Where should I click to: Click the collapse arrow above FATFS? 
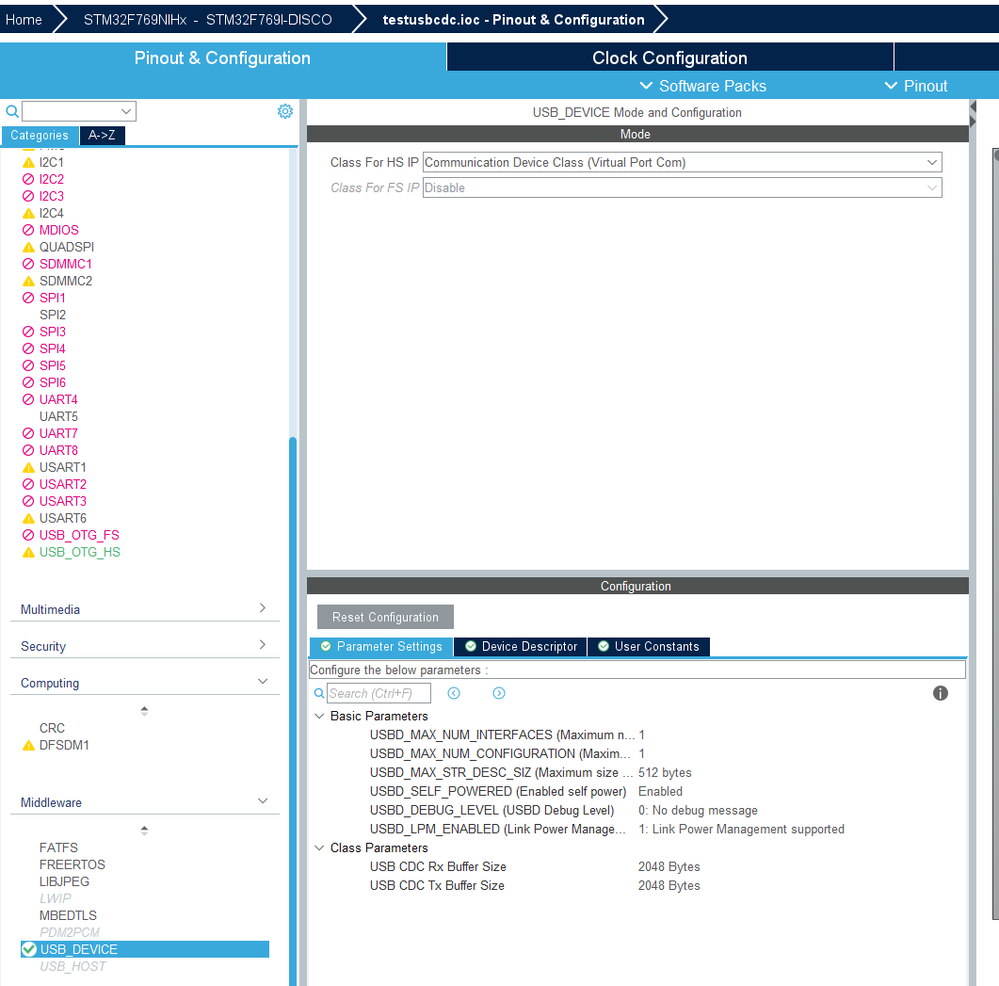[145, 831]
